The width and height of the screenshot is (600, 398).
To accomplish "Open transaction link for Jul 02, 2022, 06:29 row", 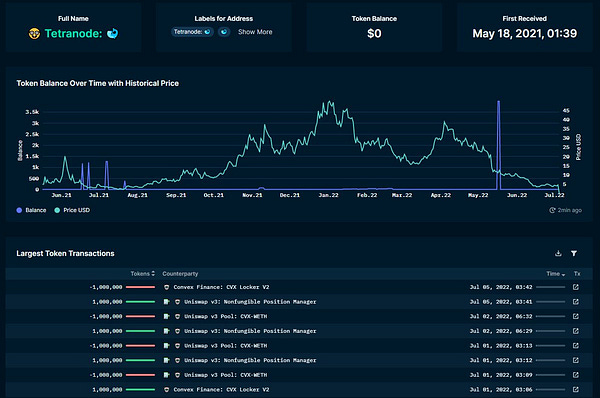I will tap(576, 331).
